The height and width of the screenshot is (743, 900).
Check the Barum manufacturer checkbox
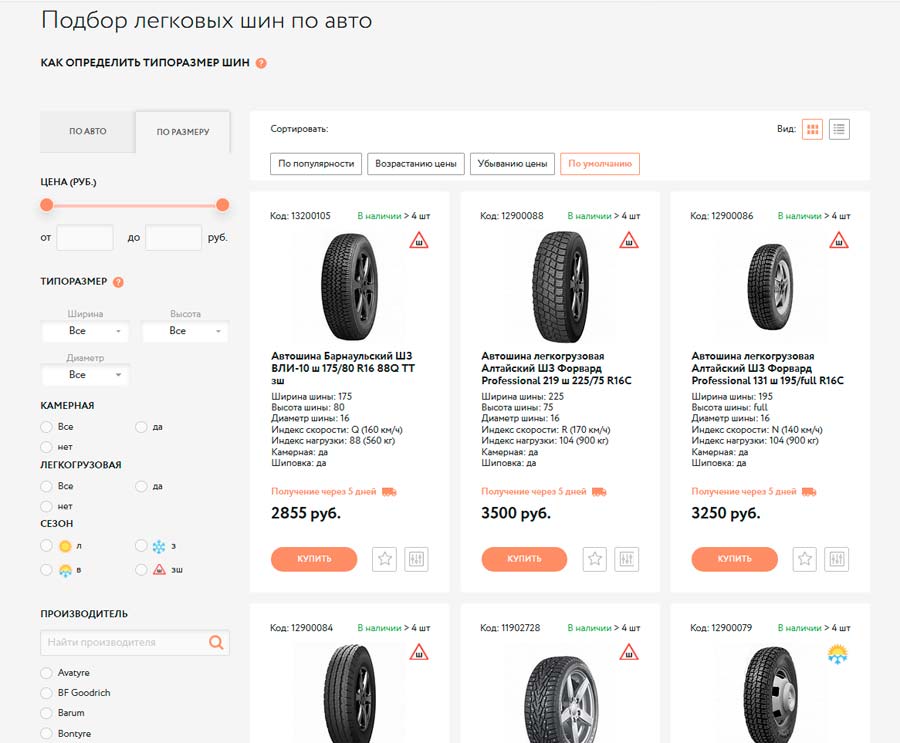(x=46, y=713)
